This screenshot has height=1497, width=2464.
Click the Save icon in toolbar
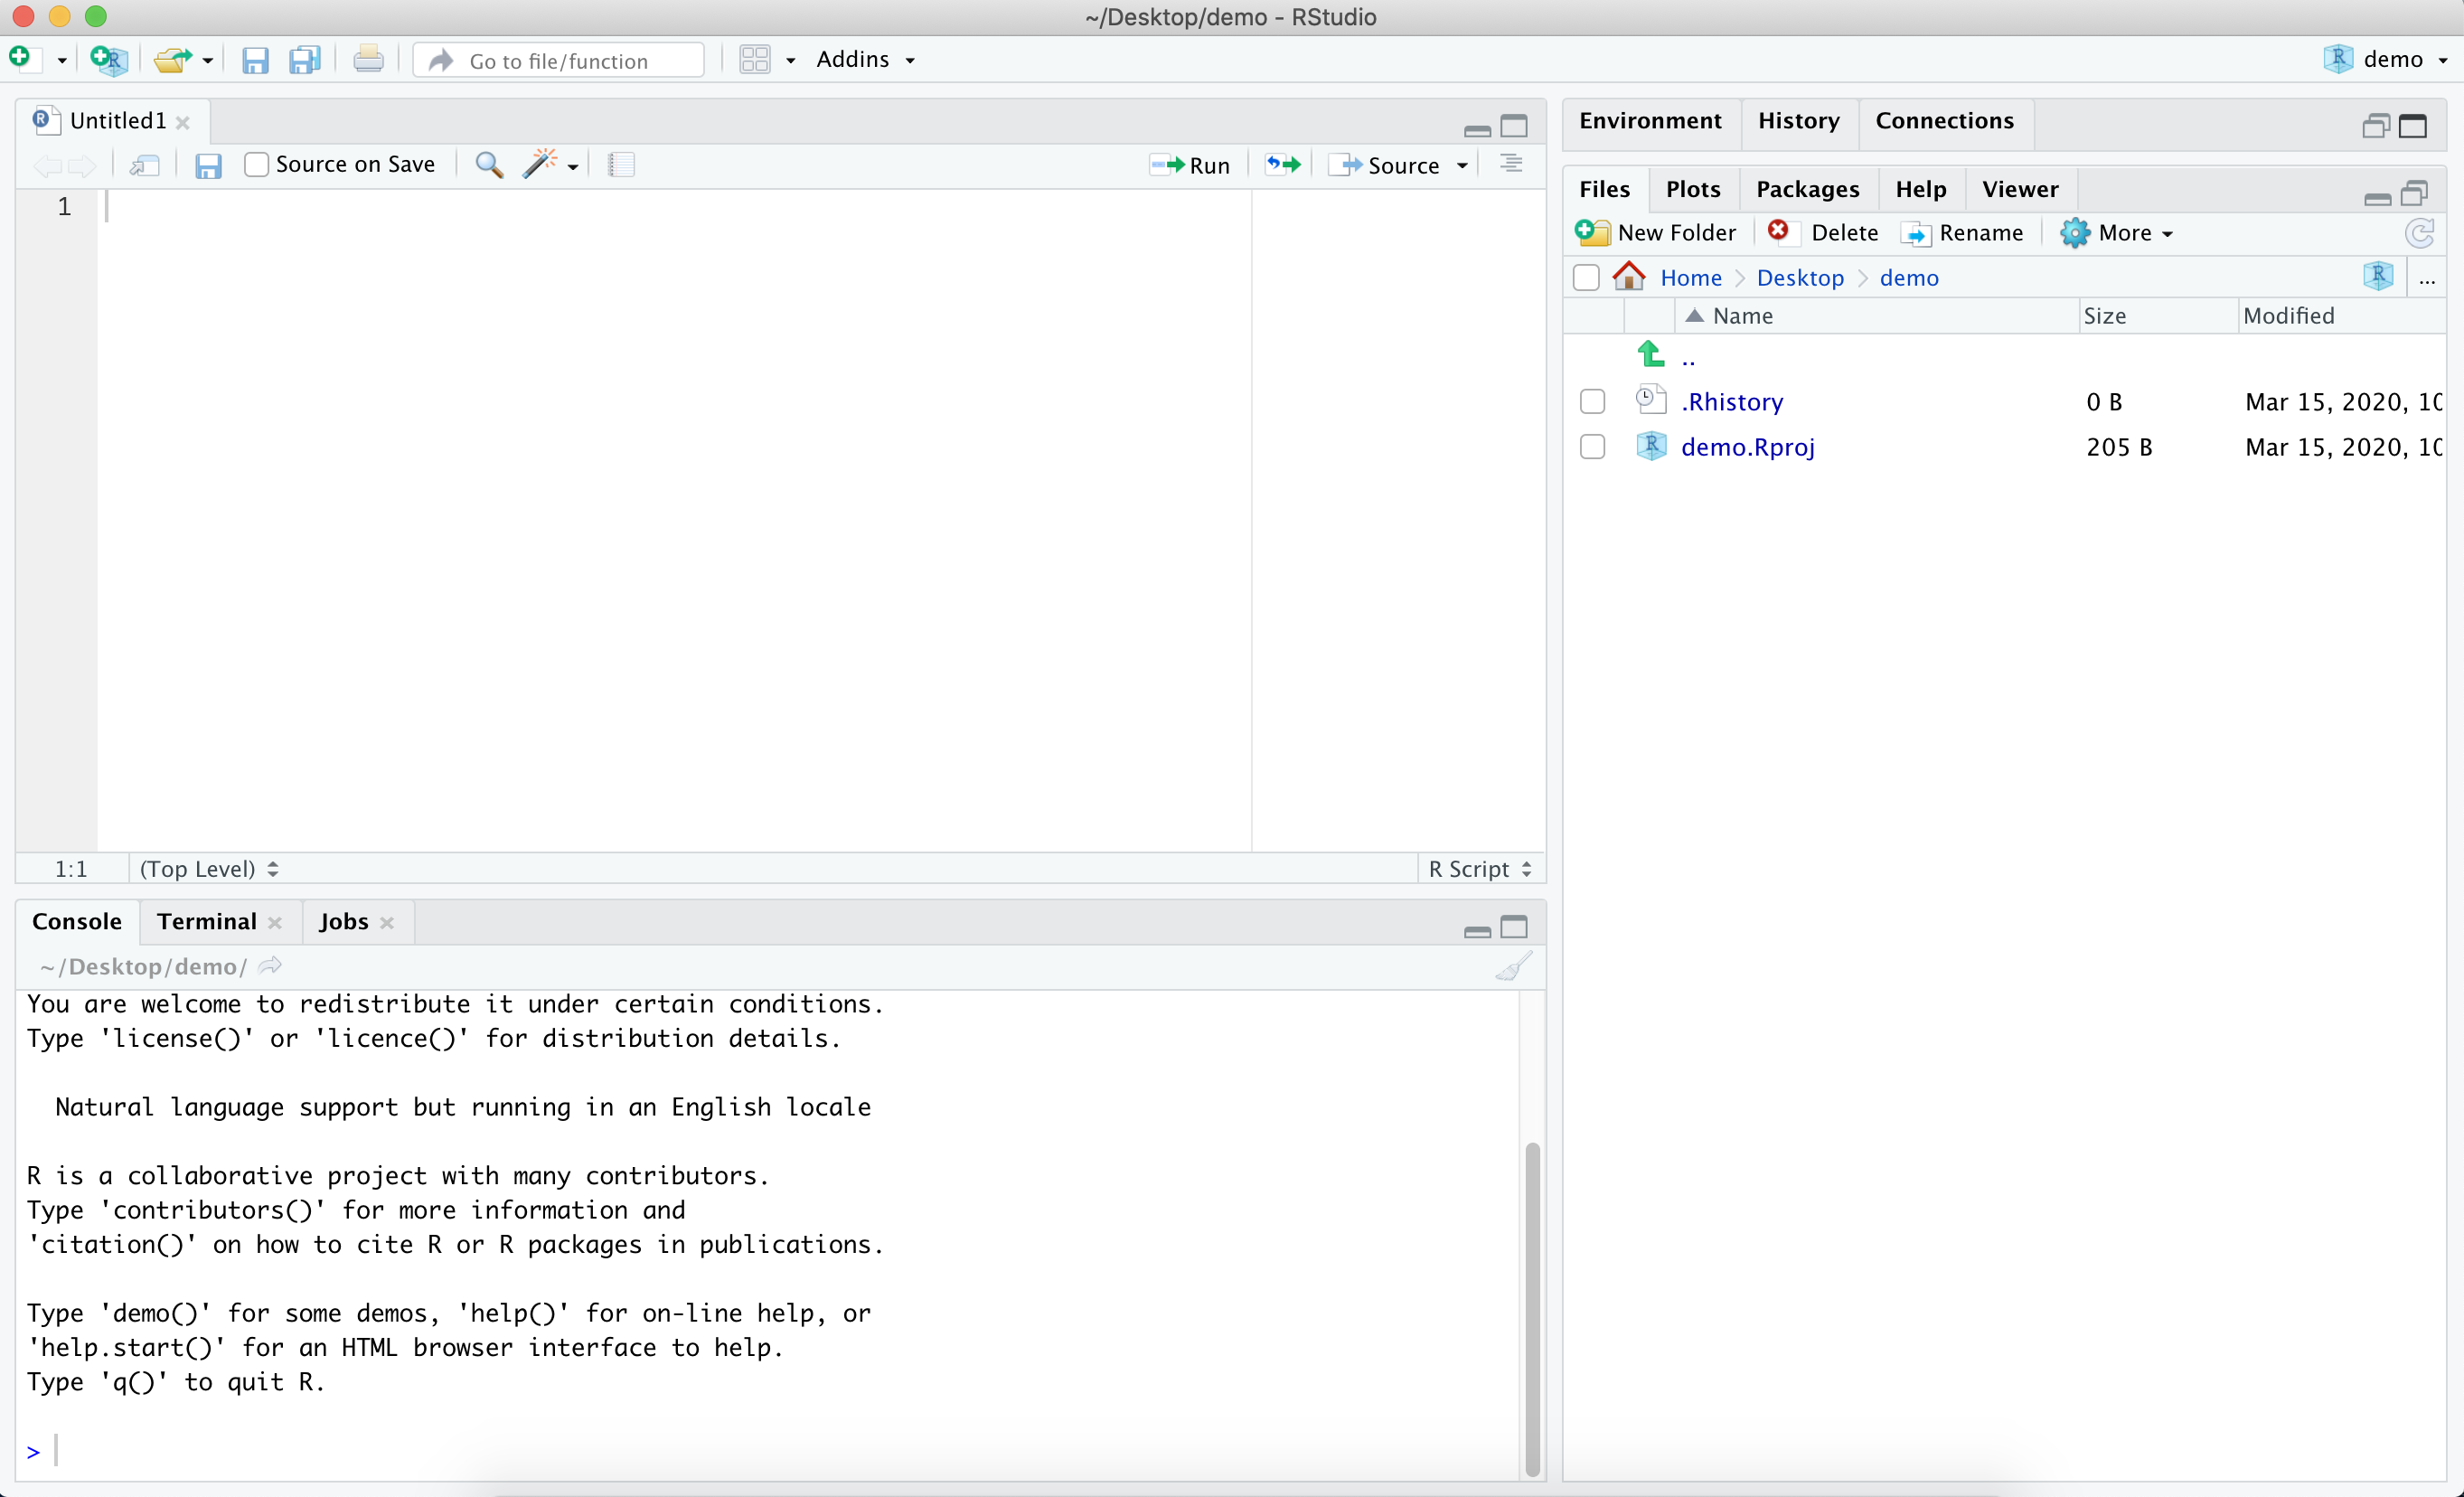coord(255,58)
